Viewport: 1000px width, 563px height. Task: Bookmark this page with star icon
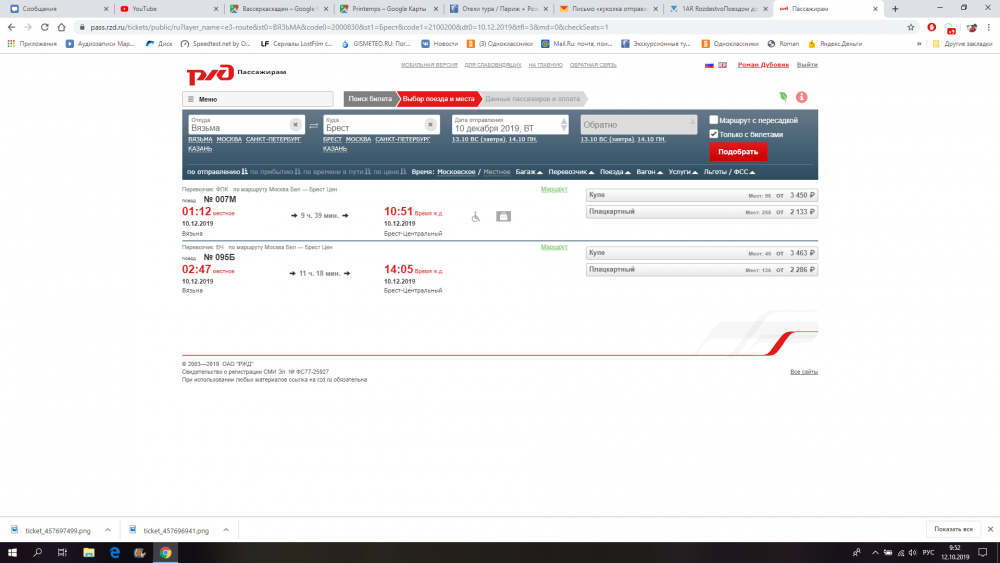point(911,27)
